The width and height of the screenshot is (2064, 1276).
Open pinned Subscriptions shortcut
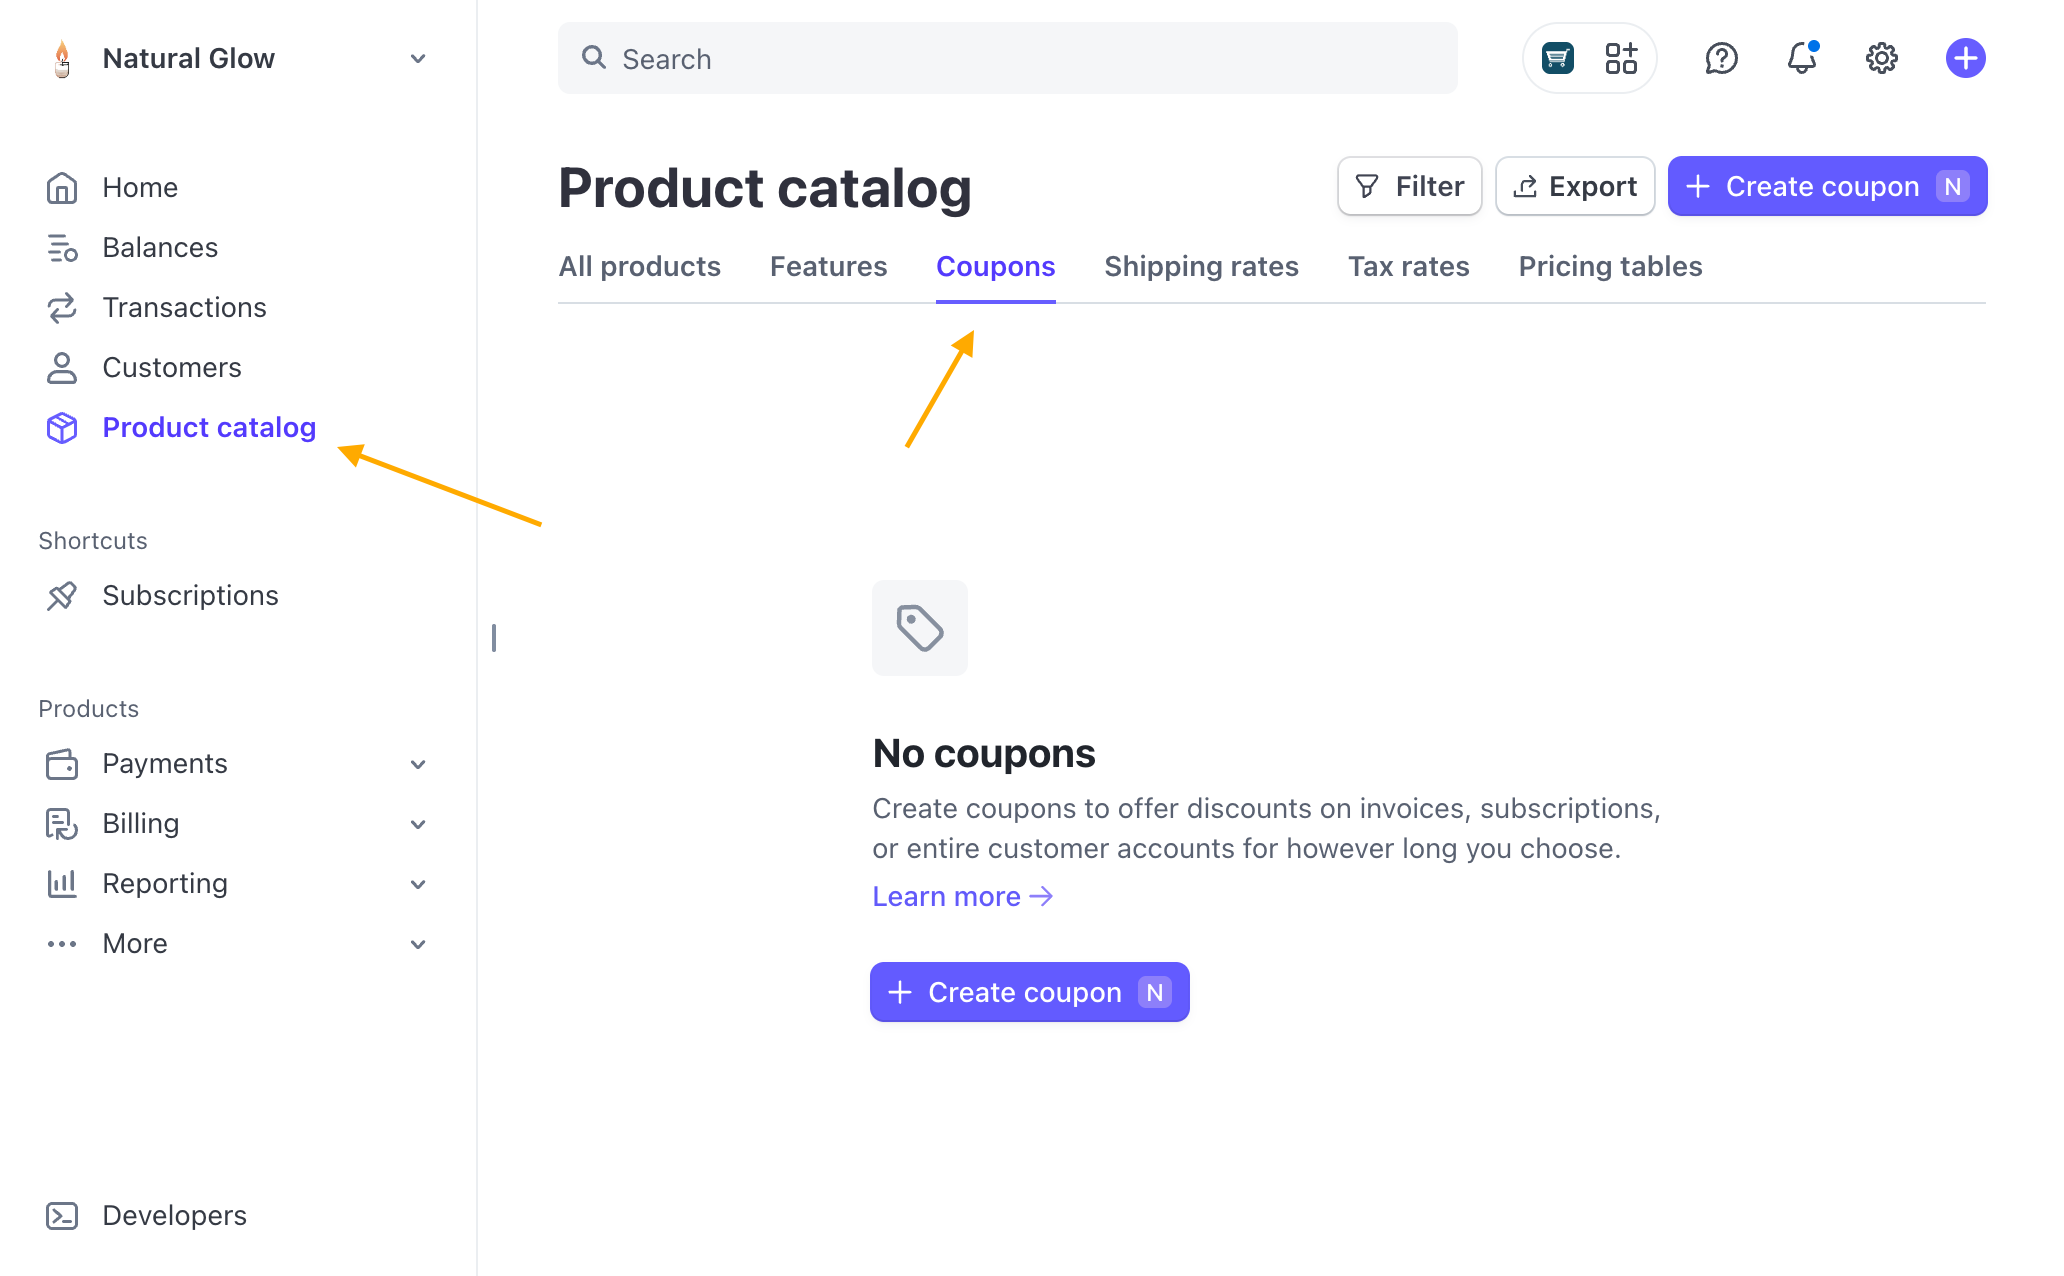190,596
